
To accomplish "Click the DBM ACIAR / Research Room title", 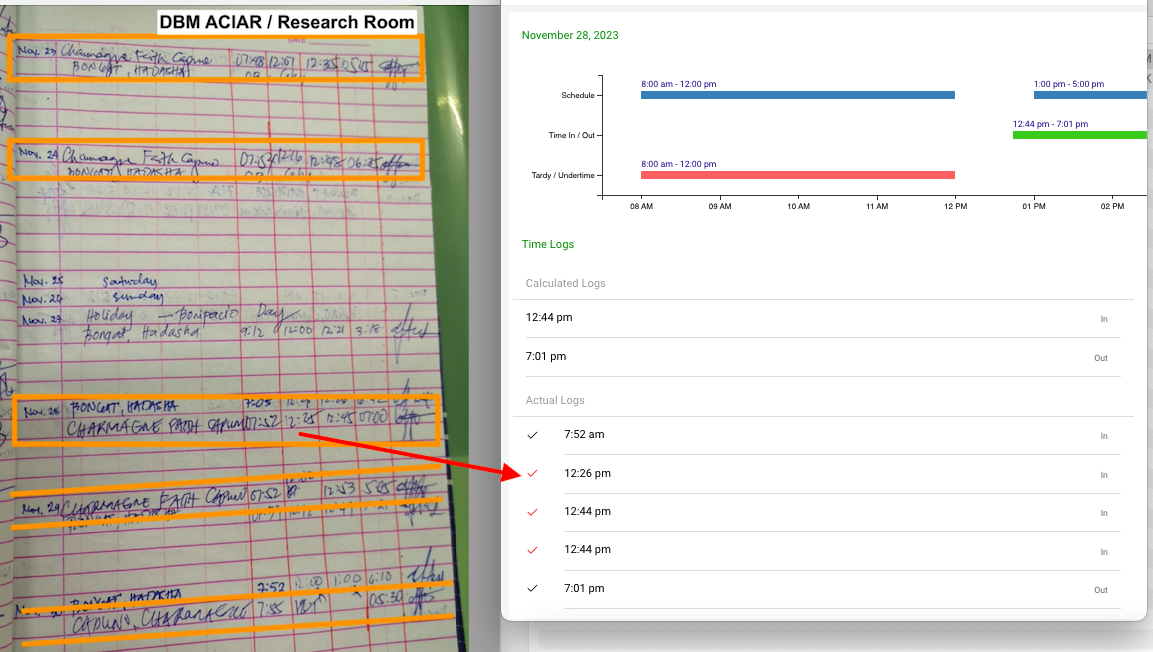I will [x=286, y=21].
